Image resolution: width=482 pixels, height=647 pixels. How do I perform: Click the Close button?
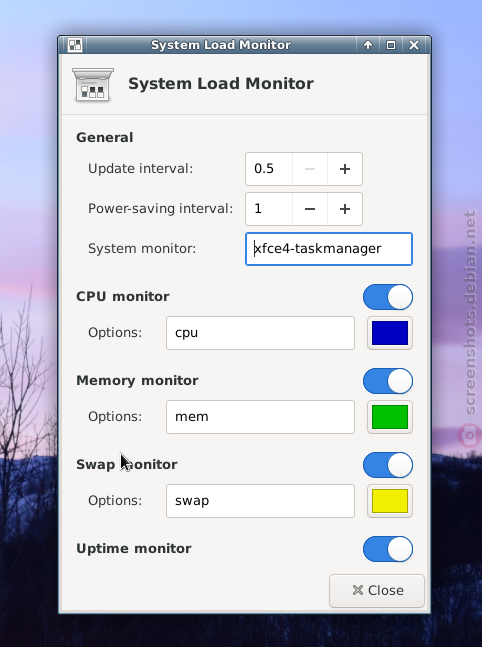pyautogui.click(x=377, y=590)
